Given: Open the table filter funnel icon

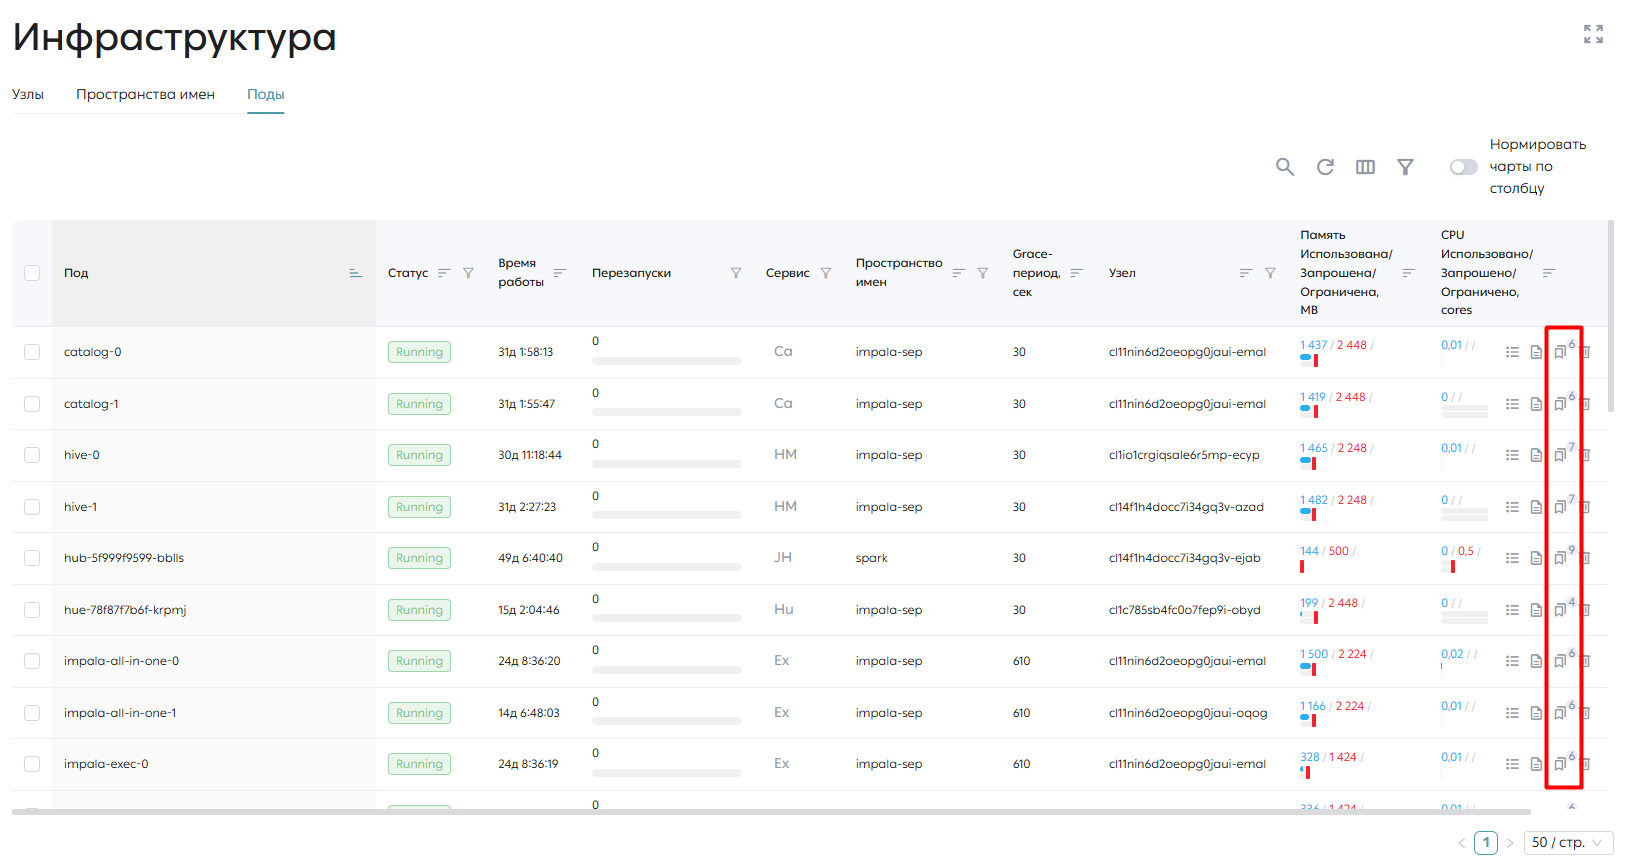Looking at the screenshot, I should point(1405,167).
